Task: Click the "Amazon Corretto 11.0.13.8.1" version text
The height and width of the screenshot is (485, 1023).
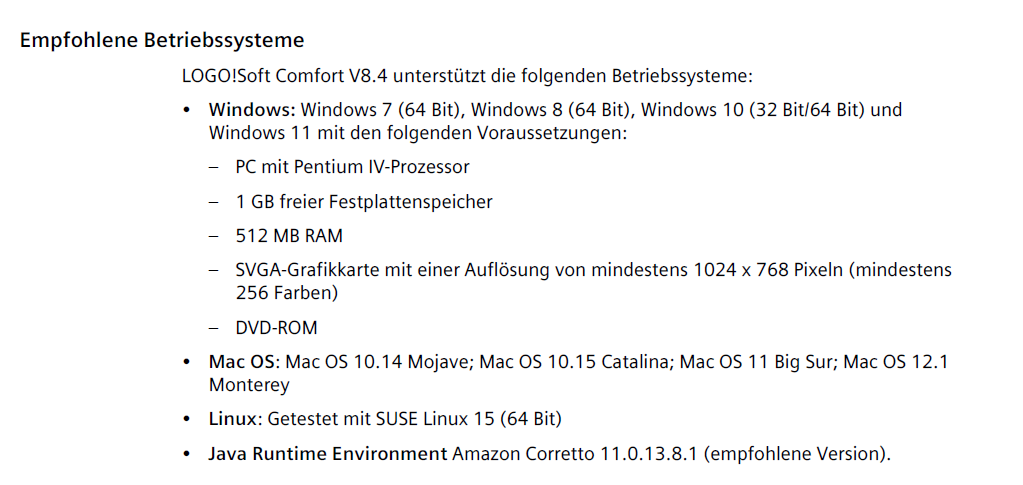Action: (574, 454)
